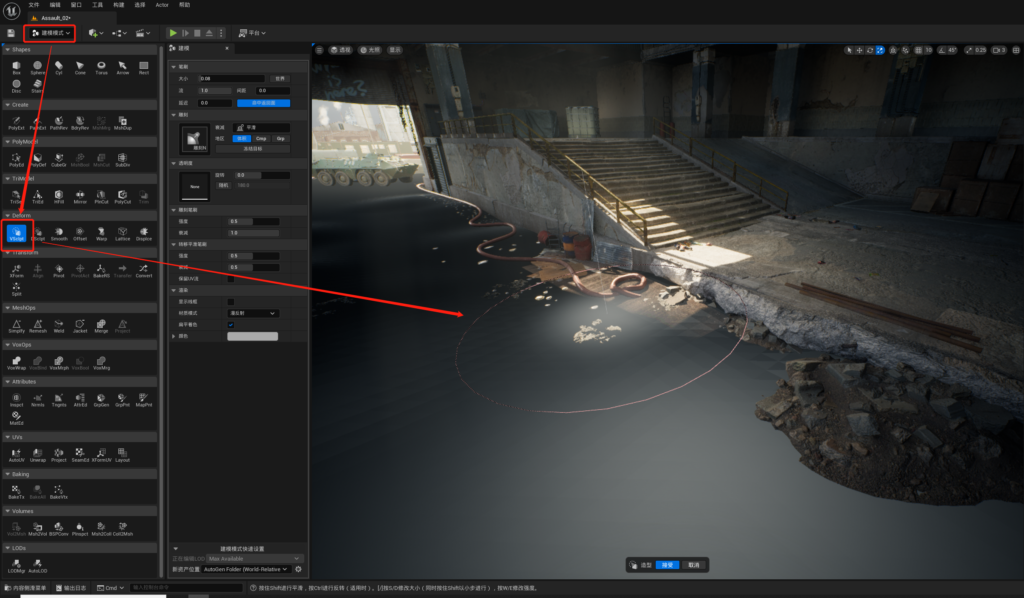Image resolution: width=1024 pixels, height=598 pixels.
Task: Enable the 显示线框 wireframe checkbox
Action: coord(231,301)
